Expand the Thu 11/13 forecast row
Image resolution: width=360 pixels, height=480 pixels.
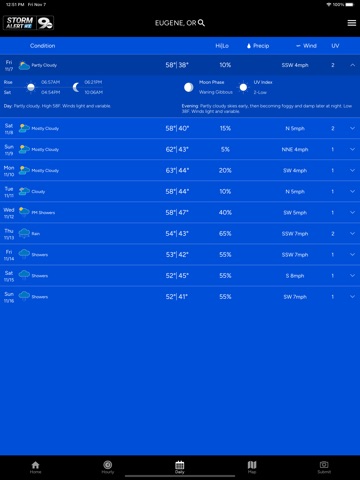[x=352, y=233]
